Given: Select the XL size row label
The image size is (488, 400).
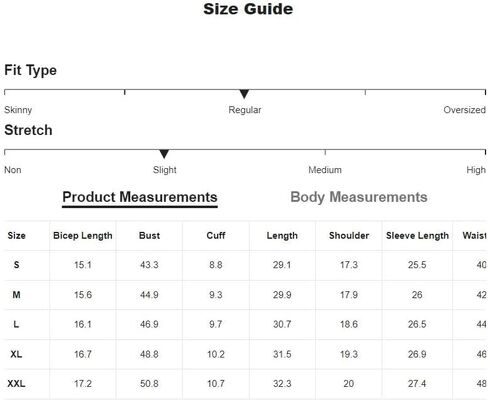Looking at the screenshot, I should 16,354.
